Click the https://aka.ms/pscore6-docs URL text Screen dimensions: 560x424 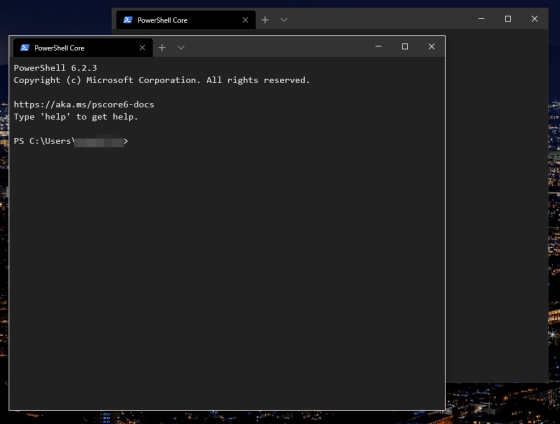tap(84, 105)
